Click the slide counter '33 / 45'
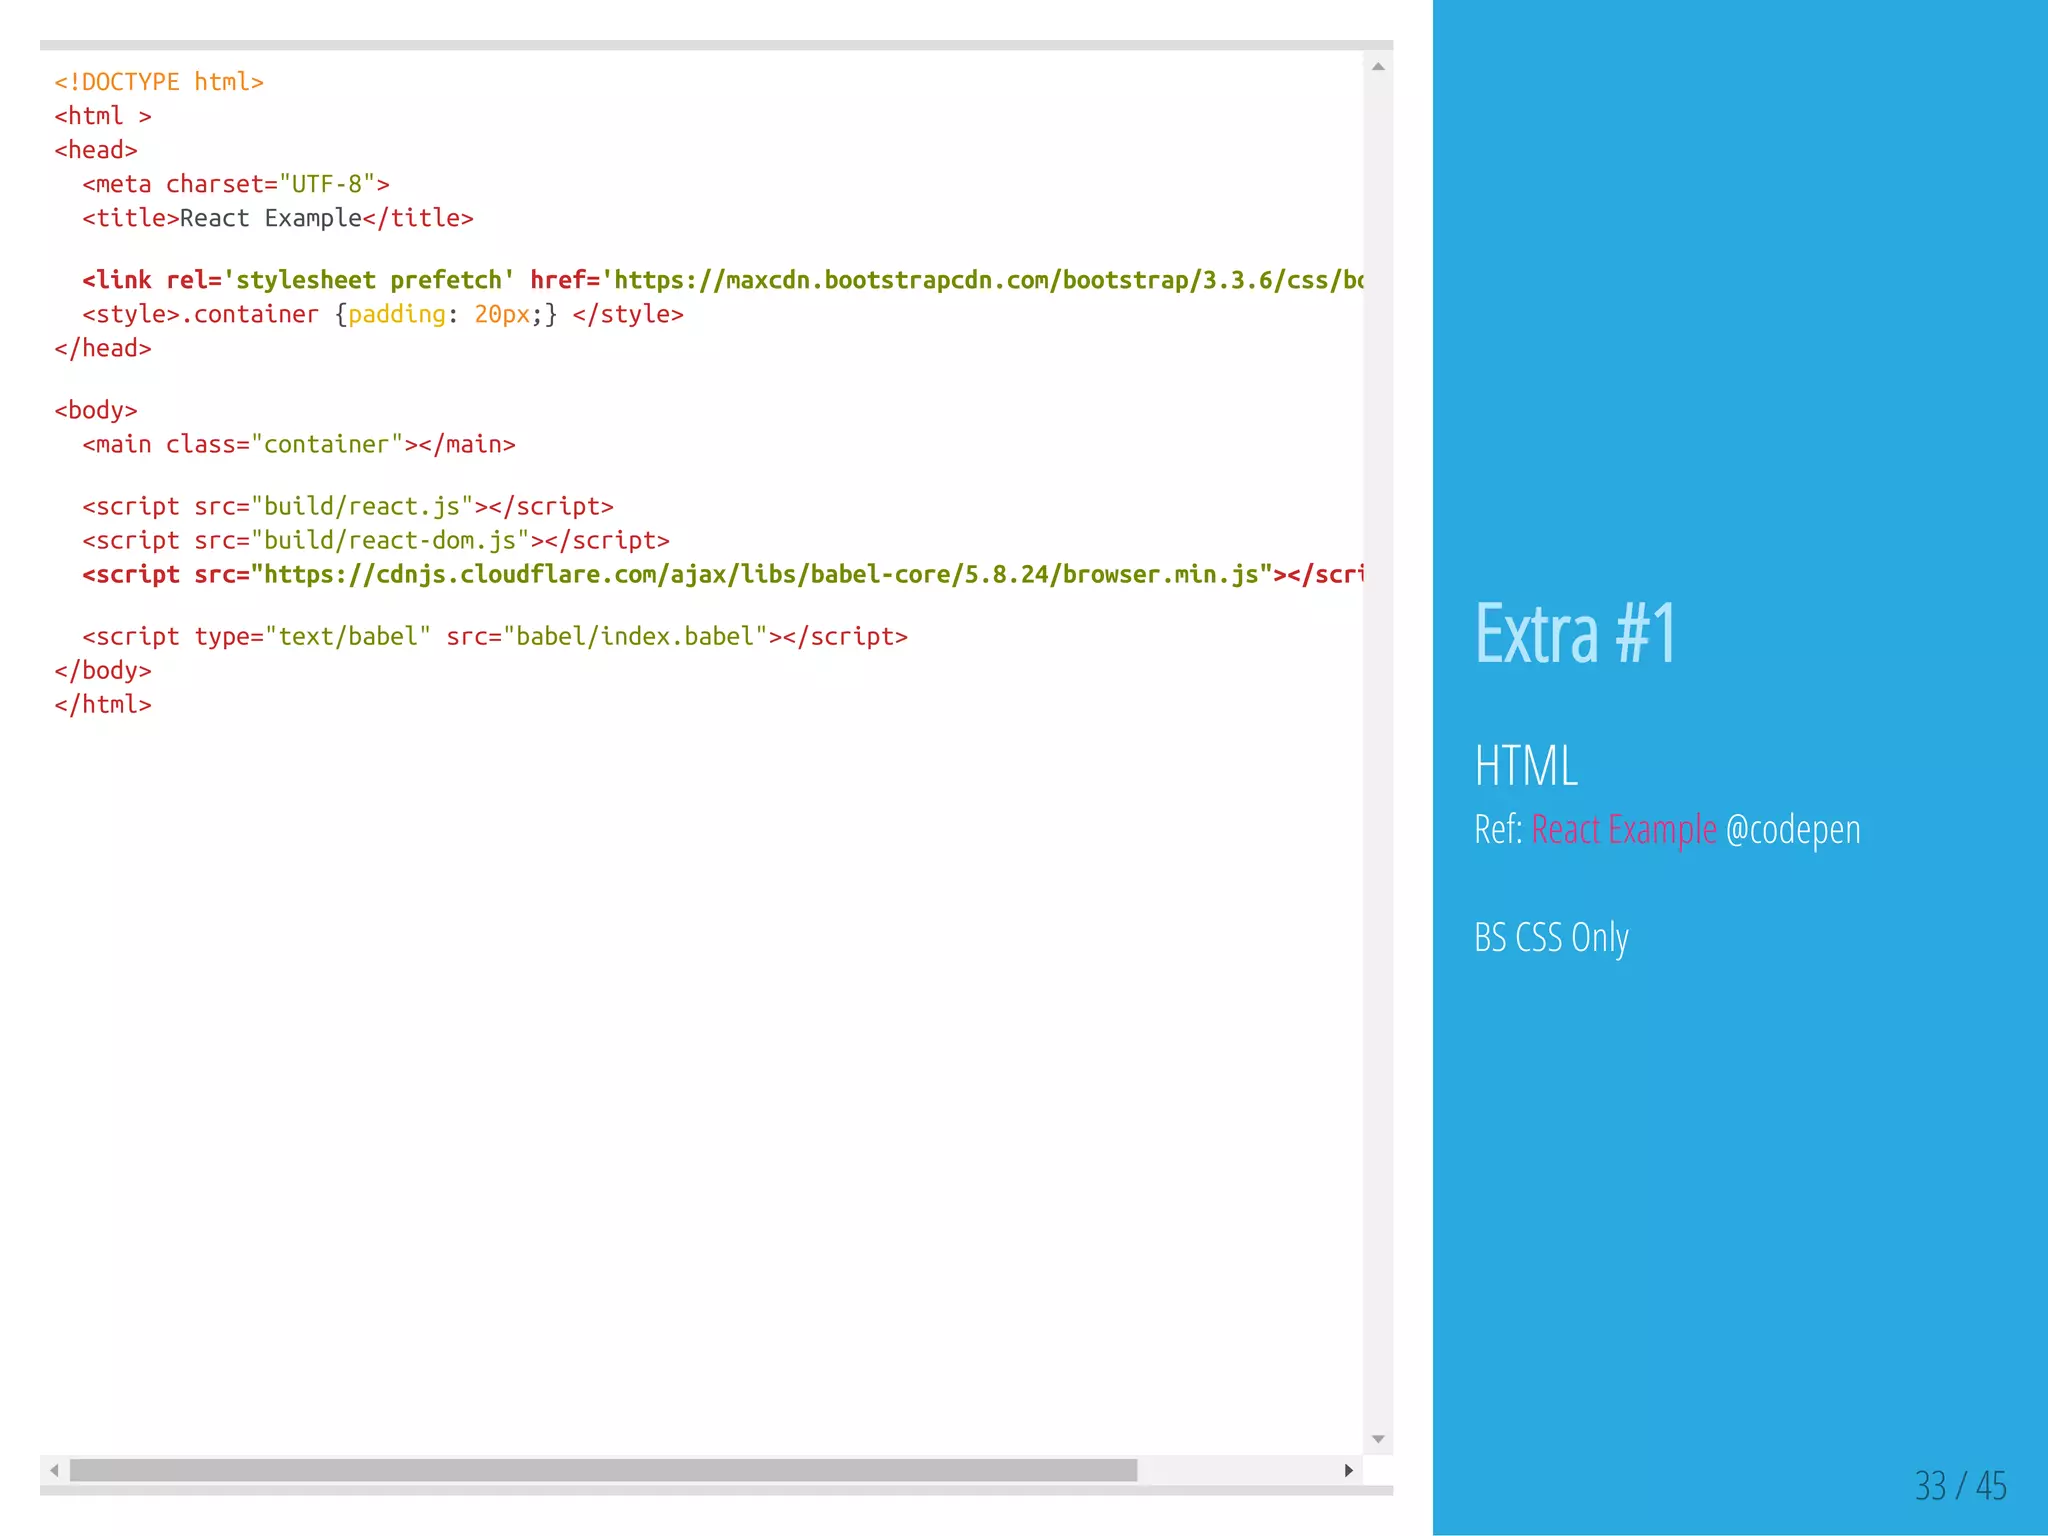2048x1536 pixels. 1960,1485
